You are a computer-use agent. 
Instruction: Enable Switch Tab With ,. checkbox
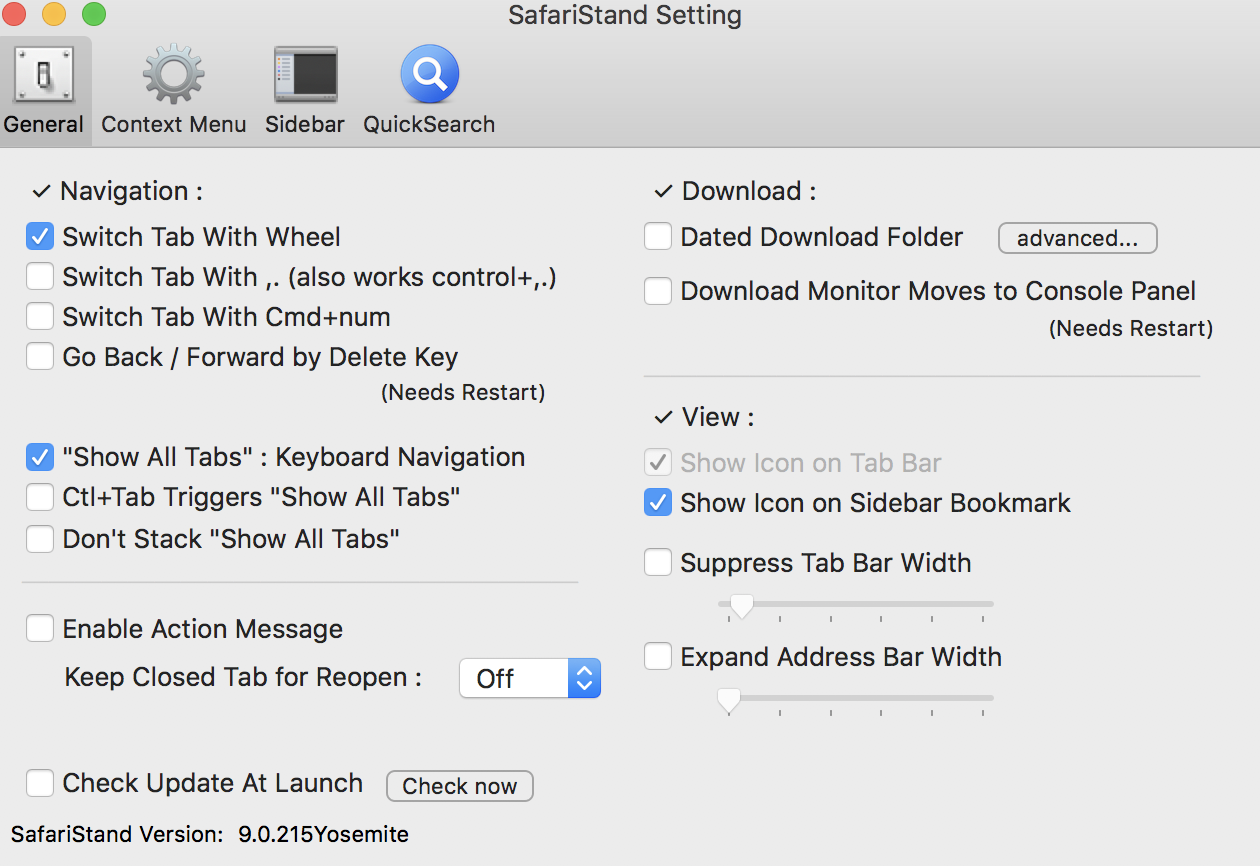point(40,276)
